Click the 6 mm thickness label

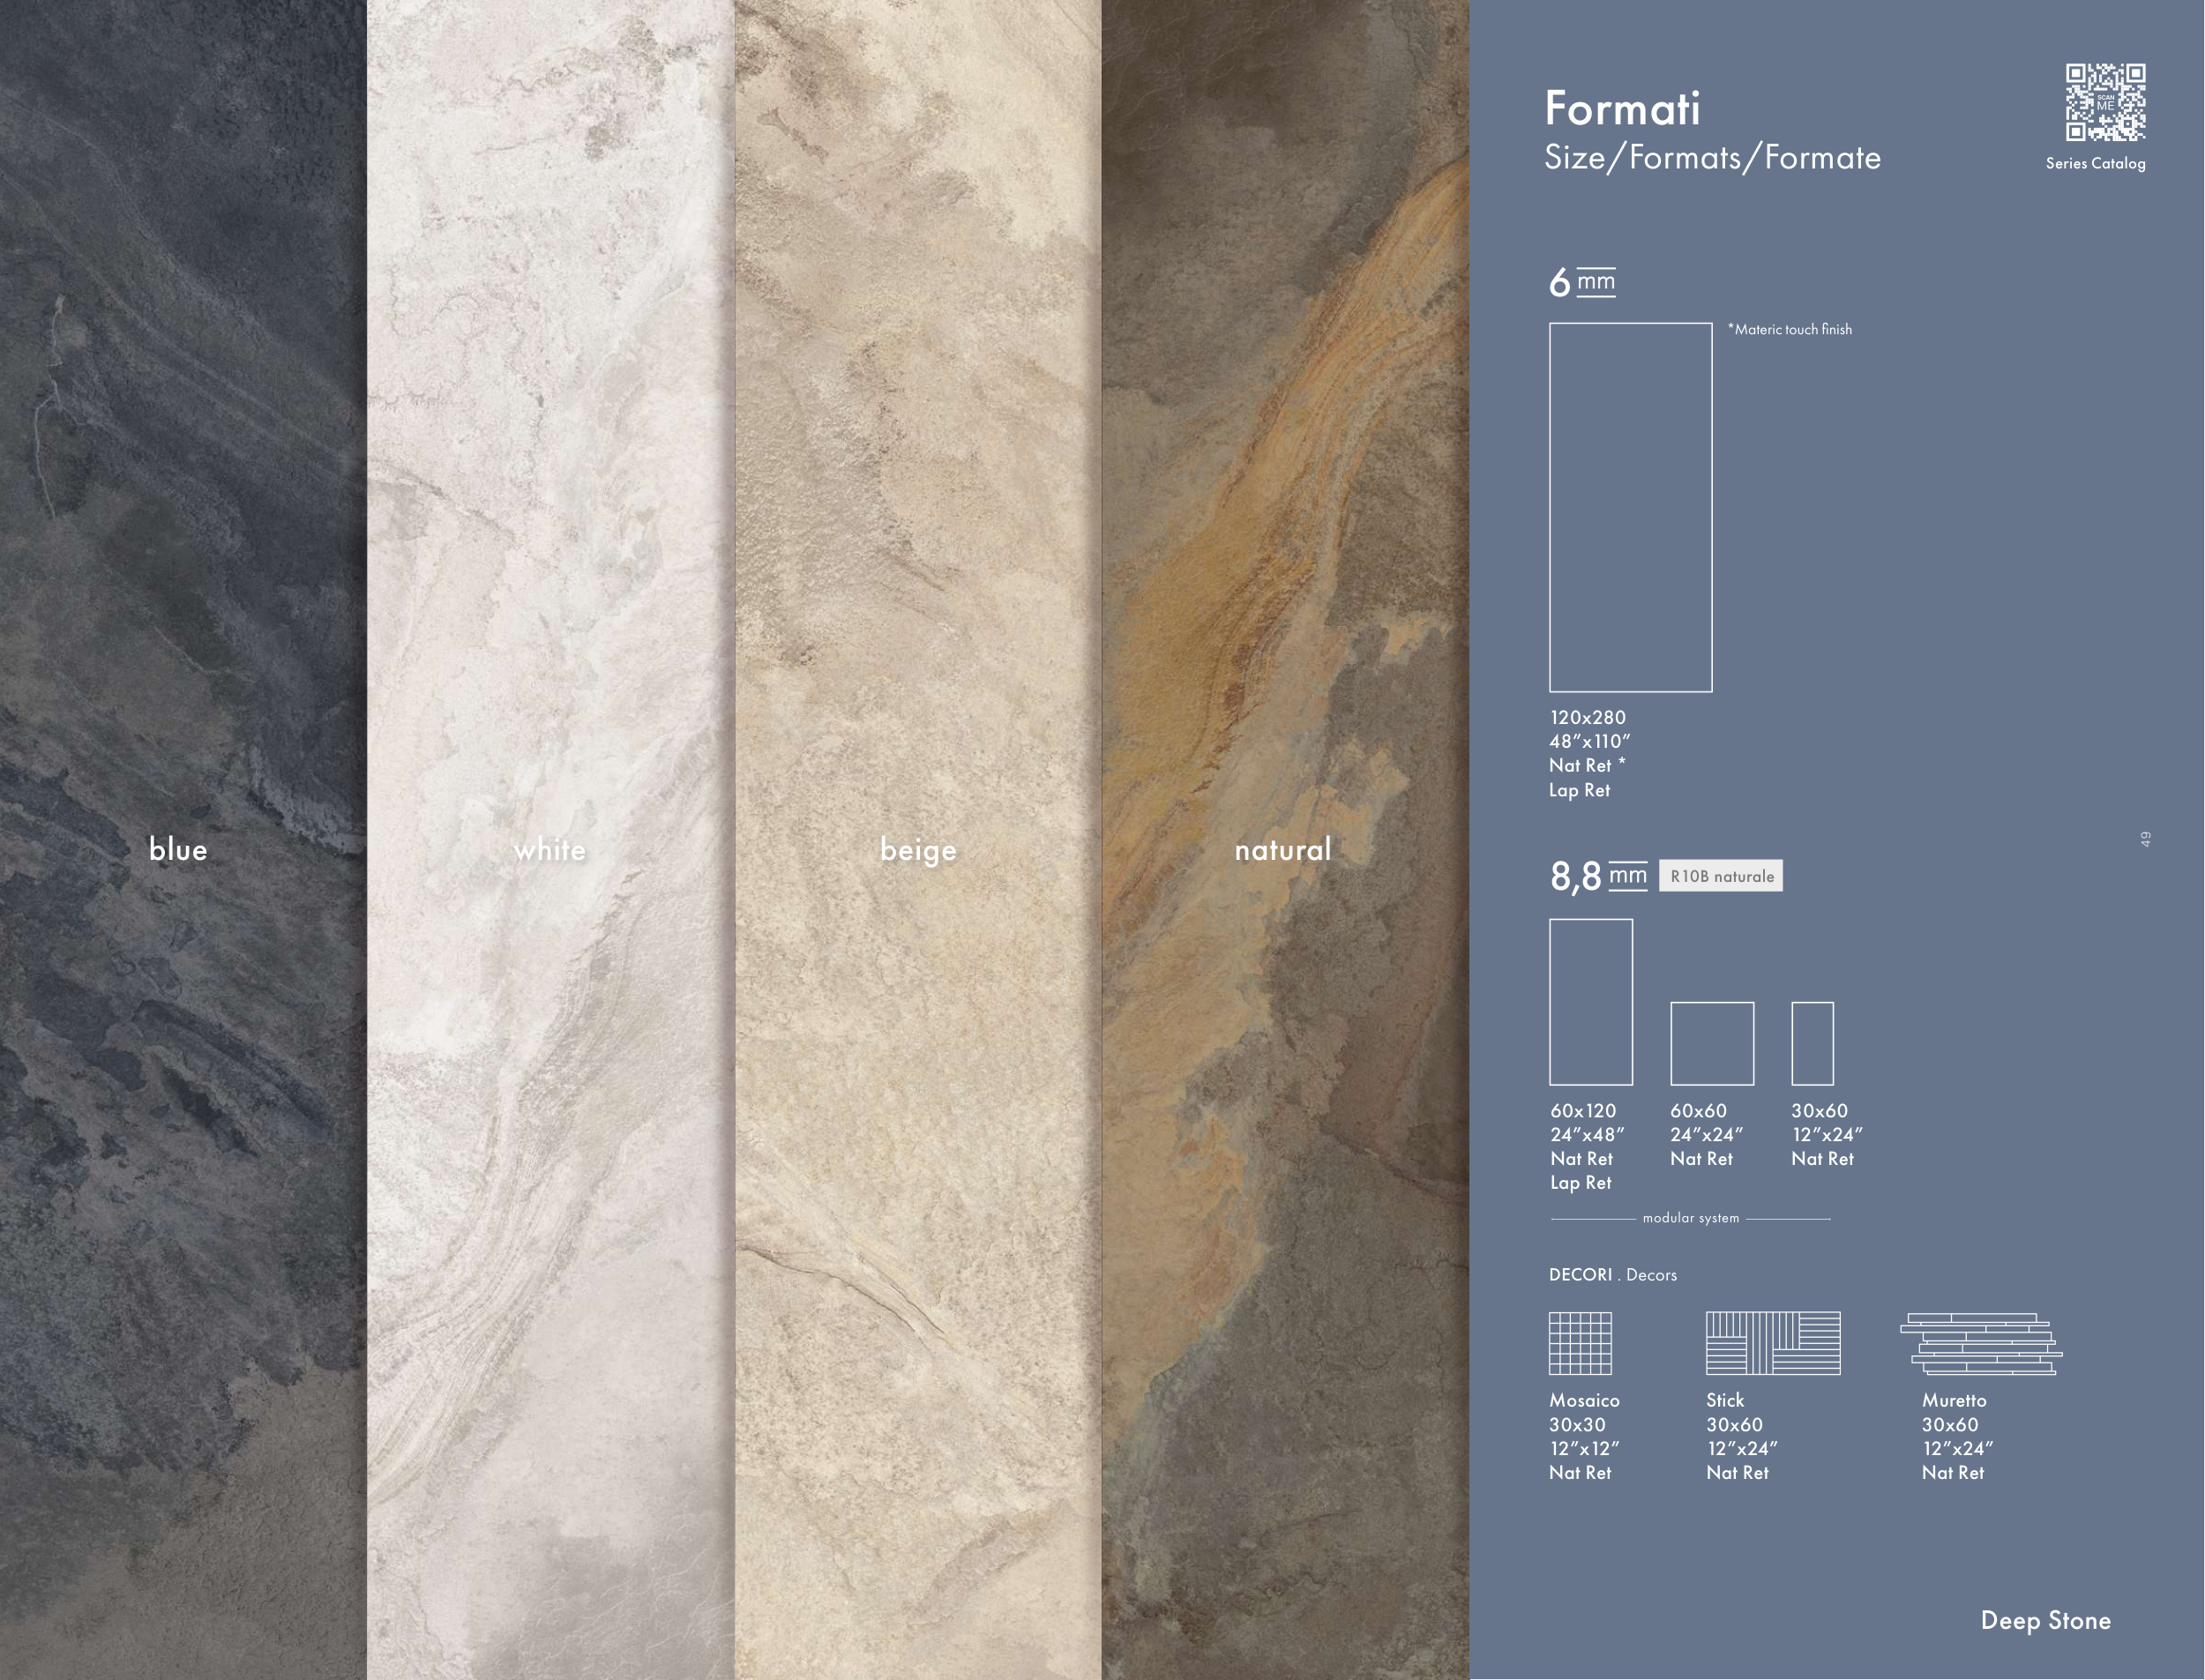pos(1582,282)
